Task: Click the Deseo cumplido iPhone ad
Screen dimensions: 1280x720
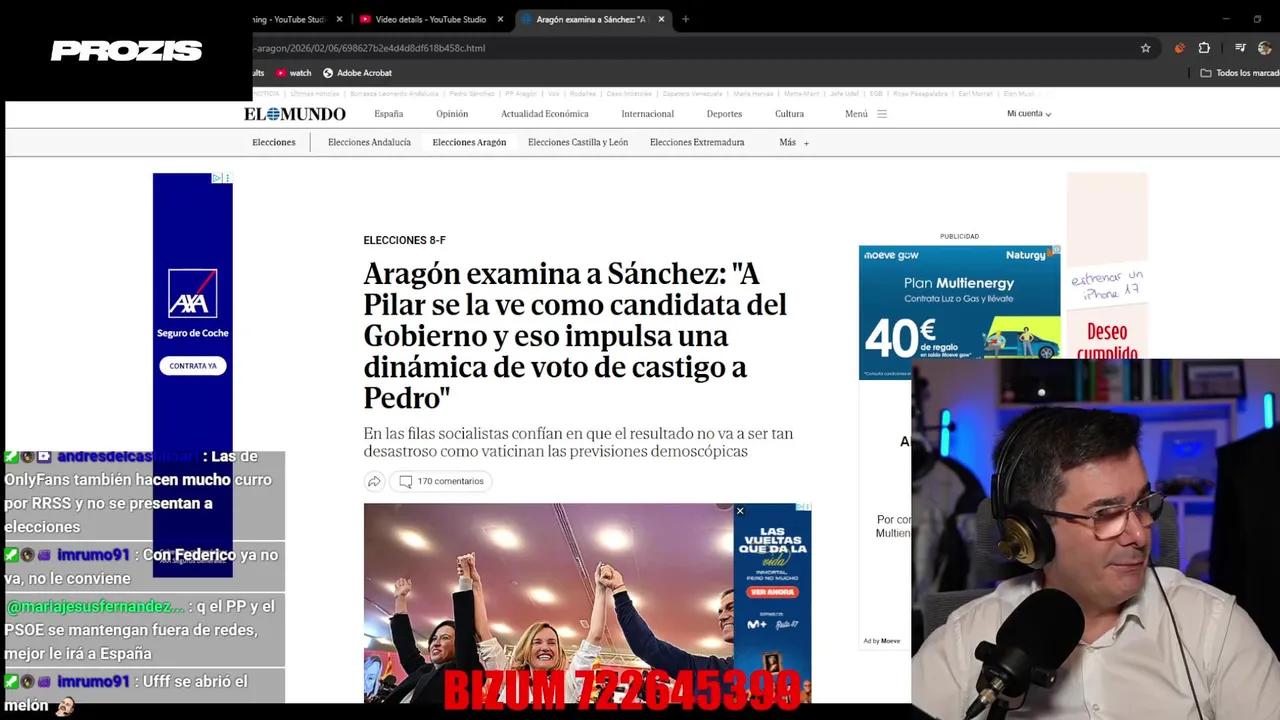Action: click(x=1107, y=266)
